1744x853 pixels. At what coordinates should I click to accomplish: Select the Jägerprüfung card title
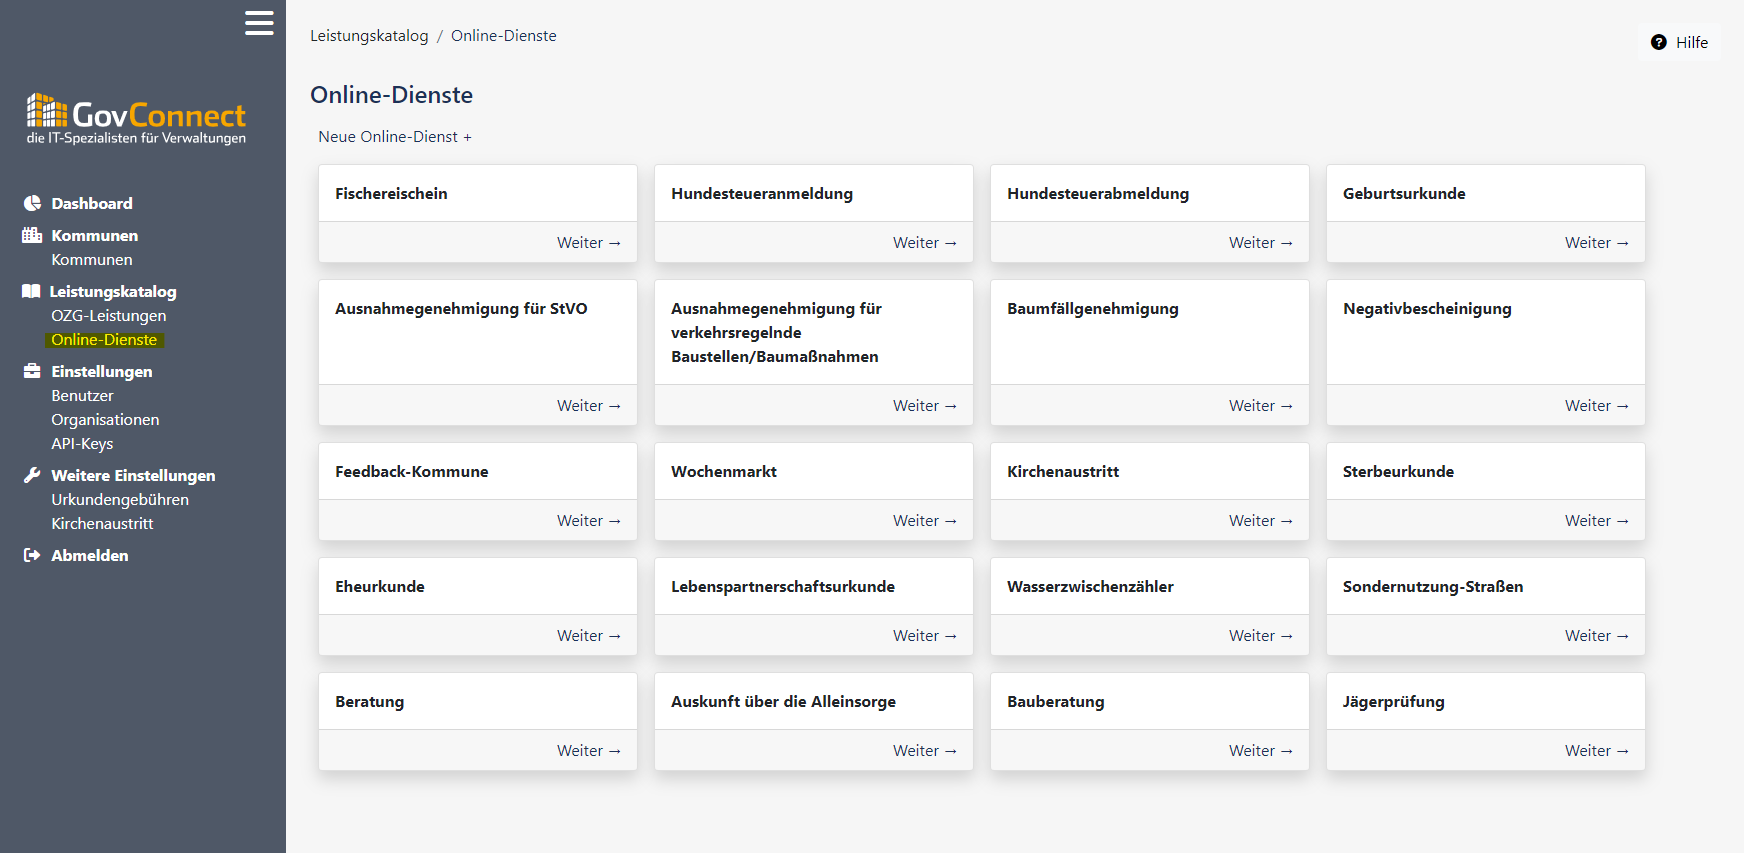[1394, 701]
